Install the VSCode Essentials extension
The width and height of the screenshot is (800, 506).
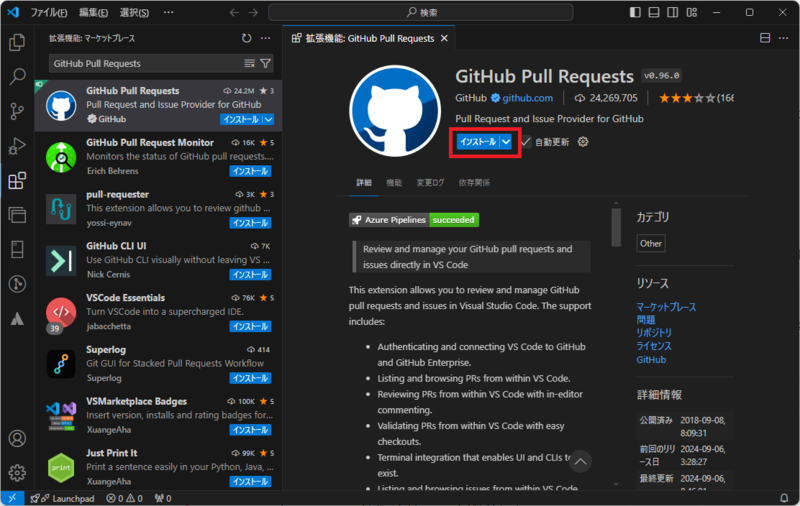pos(250,326)
